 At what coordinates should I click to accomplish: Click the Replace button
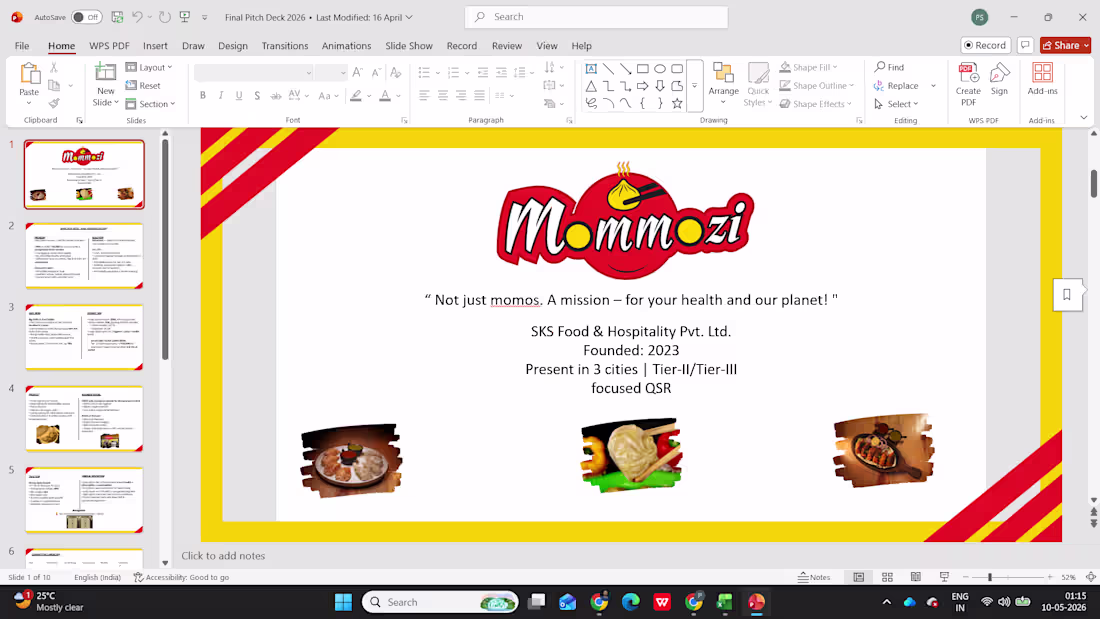pos(896,86)
